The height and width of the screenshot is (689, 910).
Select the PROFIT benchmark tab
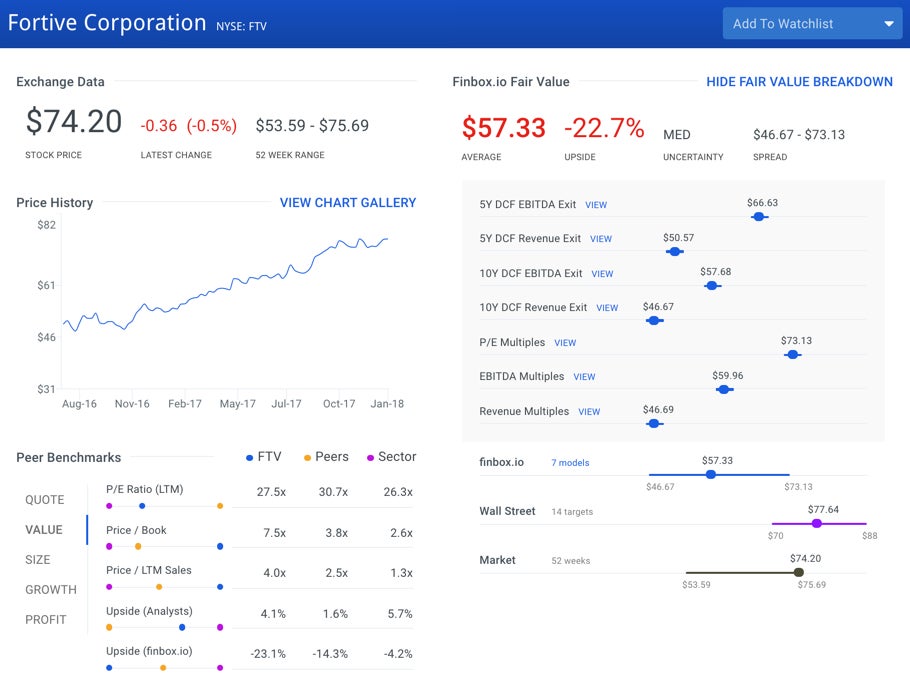click(x=45, y=620)
